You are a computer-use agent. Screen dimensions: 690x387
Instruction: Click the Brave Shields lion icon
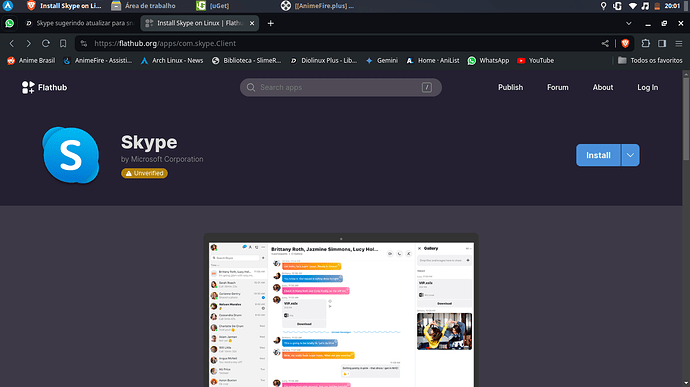tap(625, 43)
